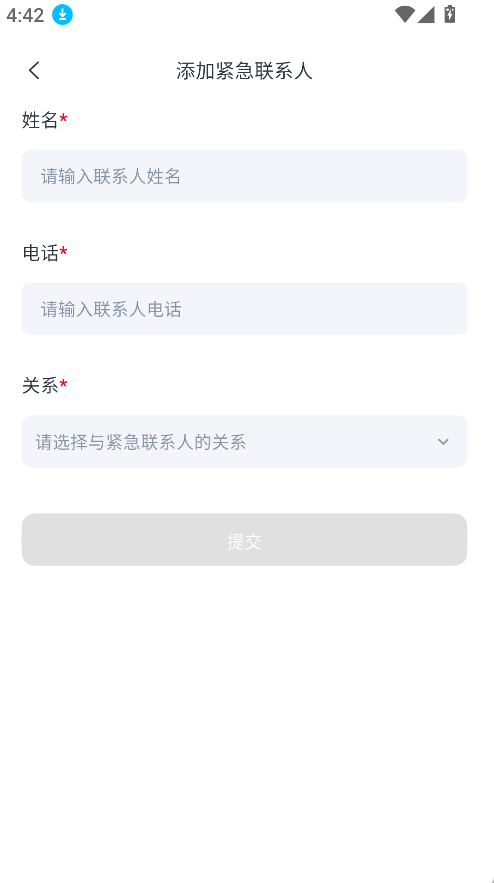
Task: Focus the 请输入联系人电话 input field
Action: 244,309
